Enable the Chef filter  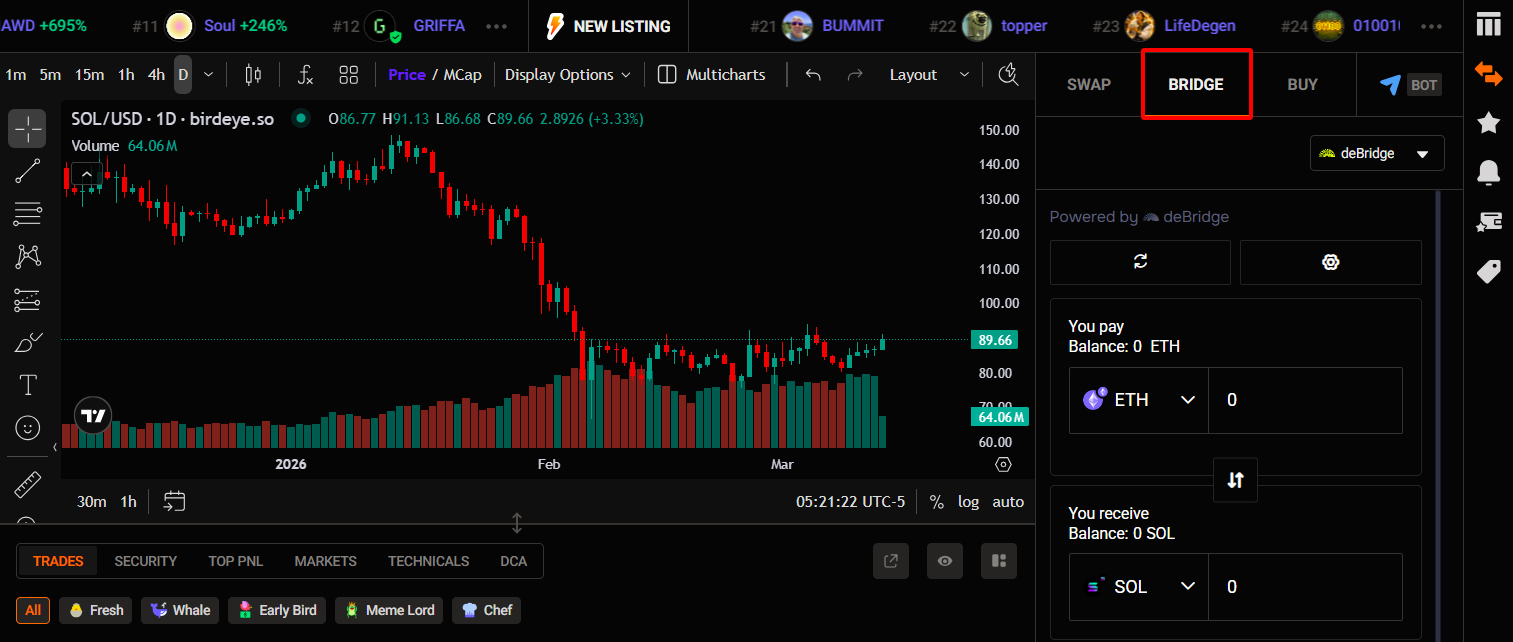(x=485, y=610)
